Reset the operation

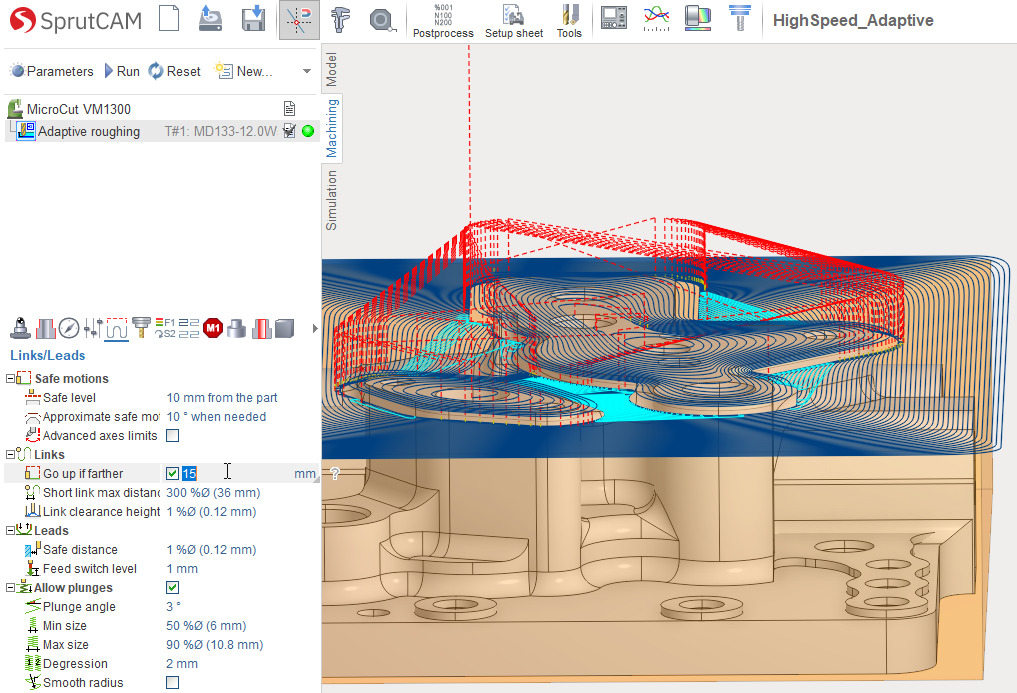tap(174, 71)
